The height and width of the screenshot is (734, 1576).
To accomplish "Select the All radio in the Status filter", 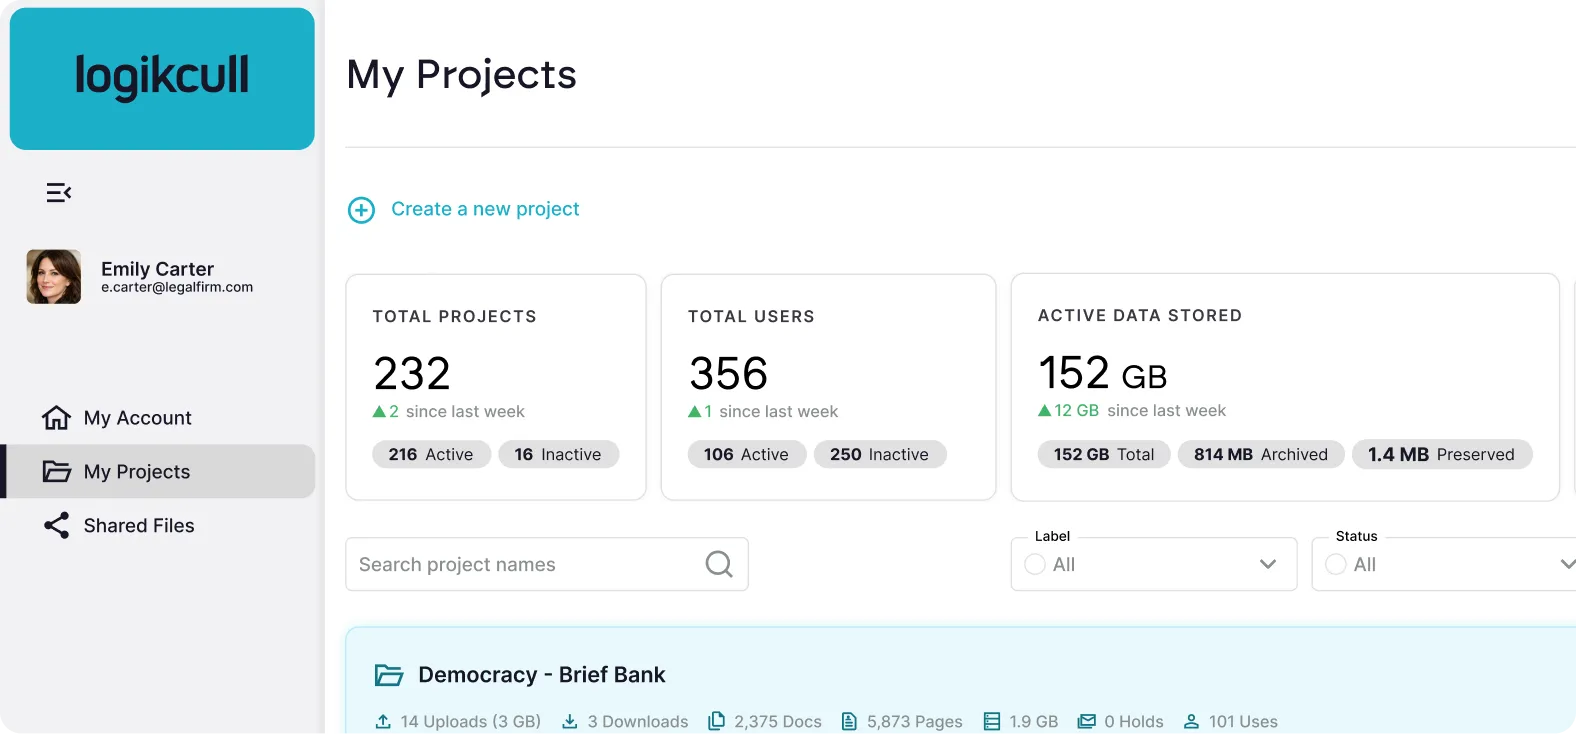I will [x=1336, y=564].
